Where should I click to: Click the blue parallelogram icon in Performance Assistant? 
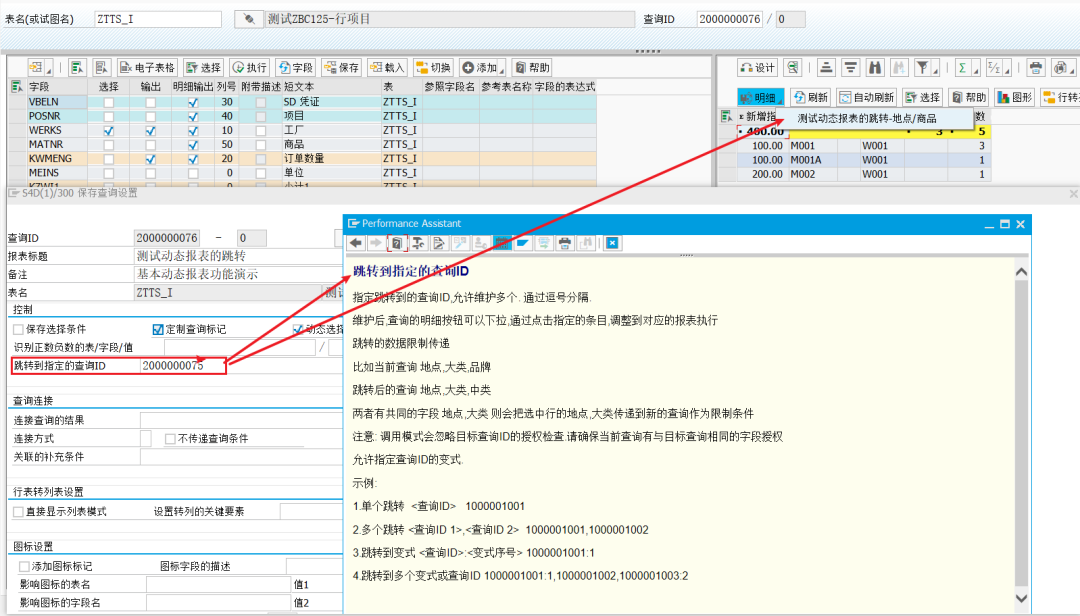pos(523,243)
